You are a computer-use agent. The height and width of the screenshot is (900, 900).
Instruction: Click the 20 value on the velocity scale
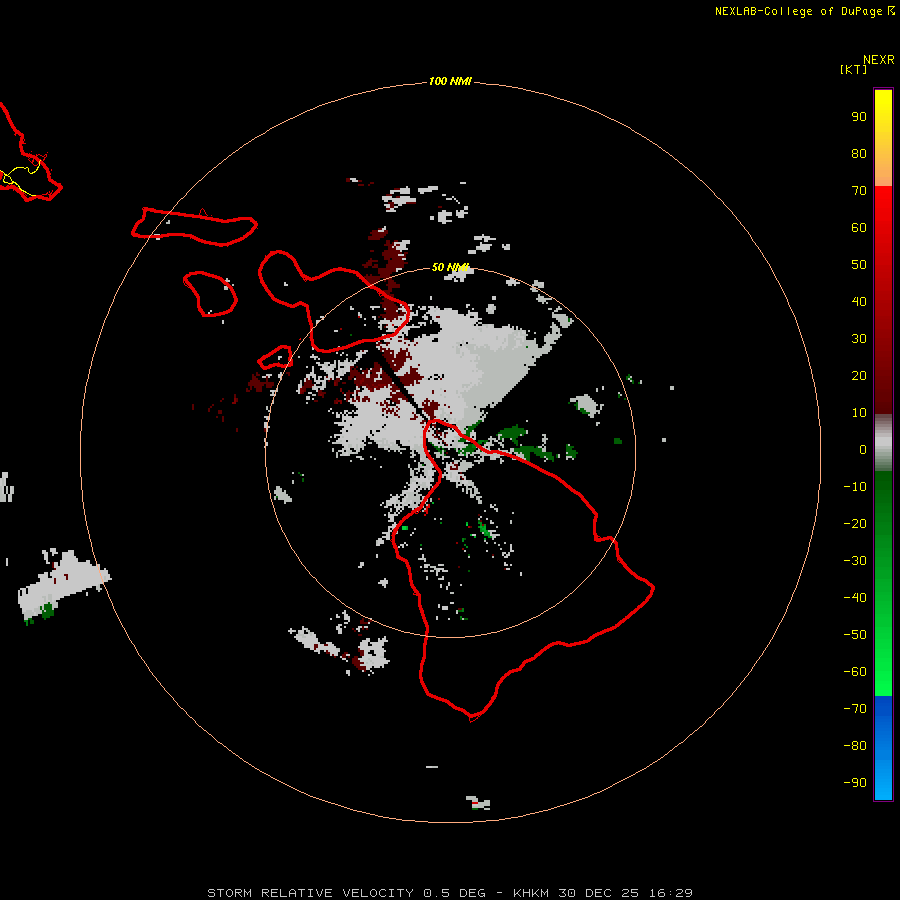coord(859,376)
